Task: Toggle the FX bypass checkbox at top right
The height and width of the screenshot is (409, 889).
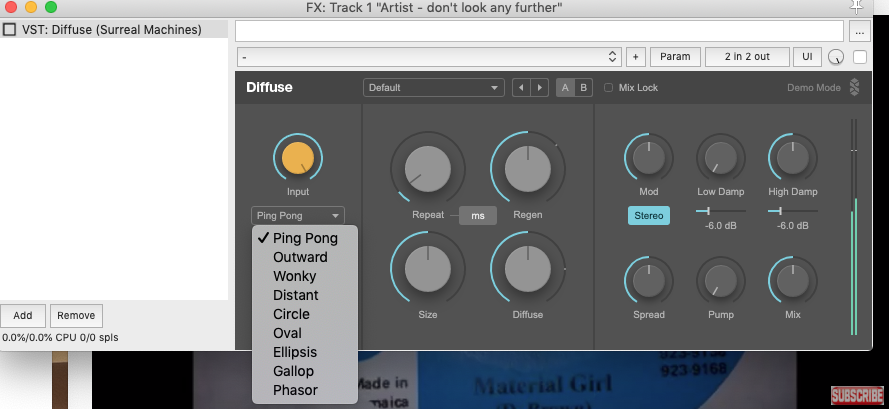Action: pyautogui.click(x=860, y=57)
